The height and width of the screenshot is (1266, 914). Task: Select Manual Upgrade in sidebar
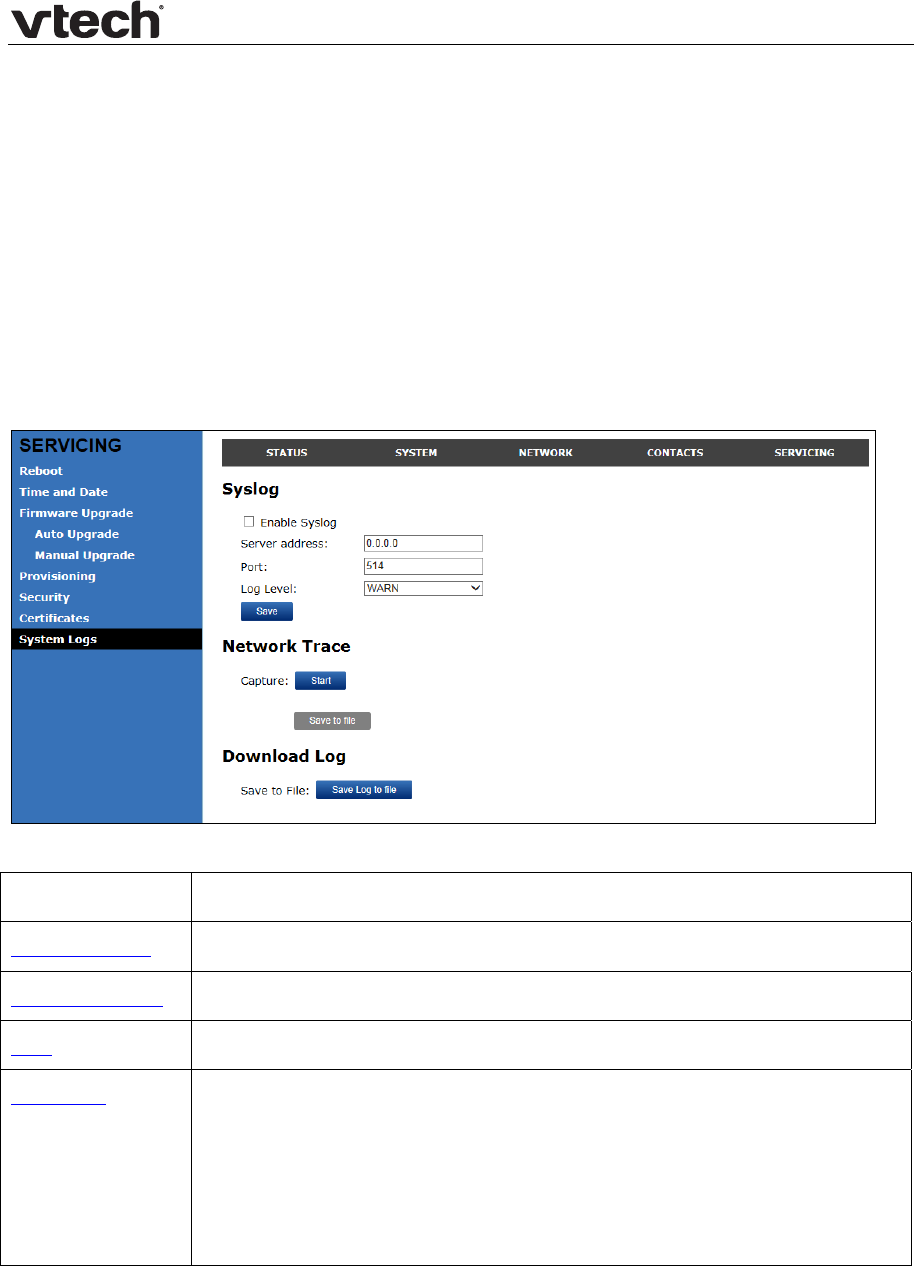tap(85, 555)
